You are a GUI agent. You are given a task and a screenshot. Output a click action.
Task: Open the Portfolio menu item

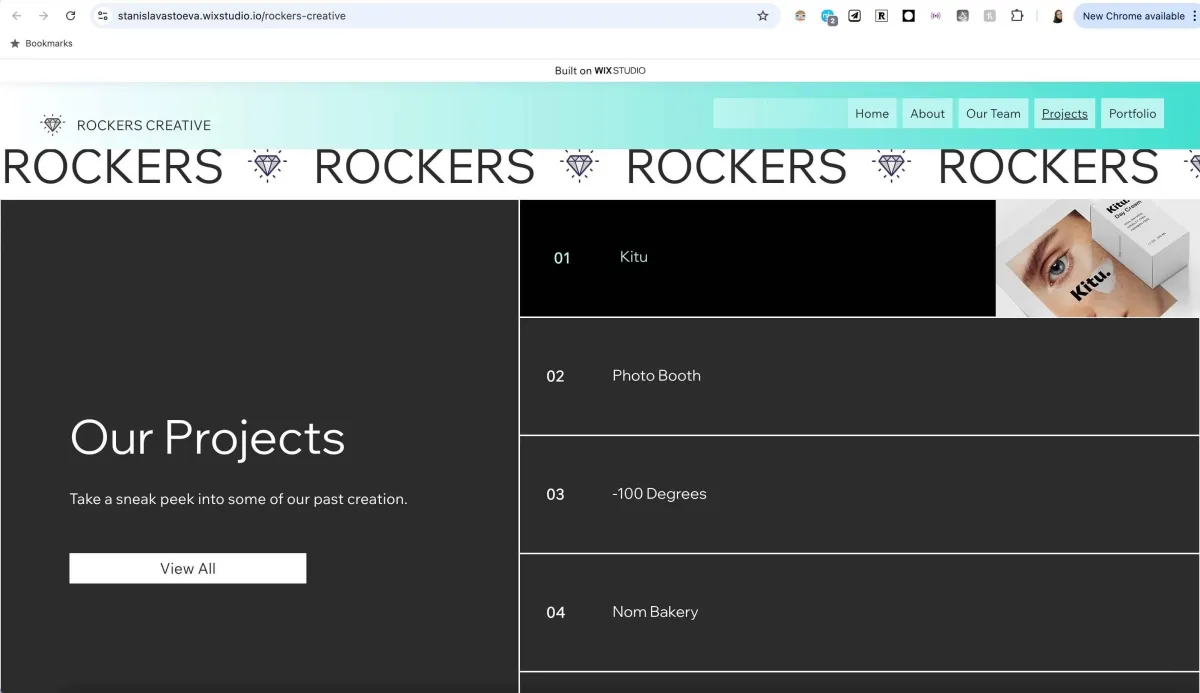coord(1132,113)
